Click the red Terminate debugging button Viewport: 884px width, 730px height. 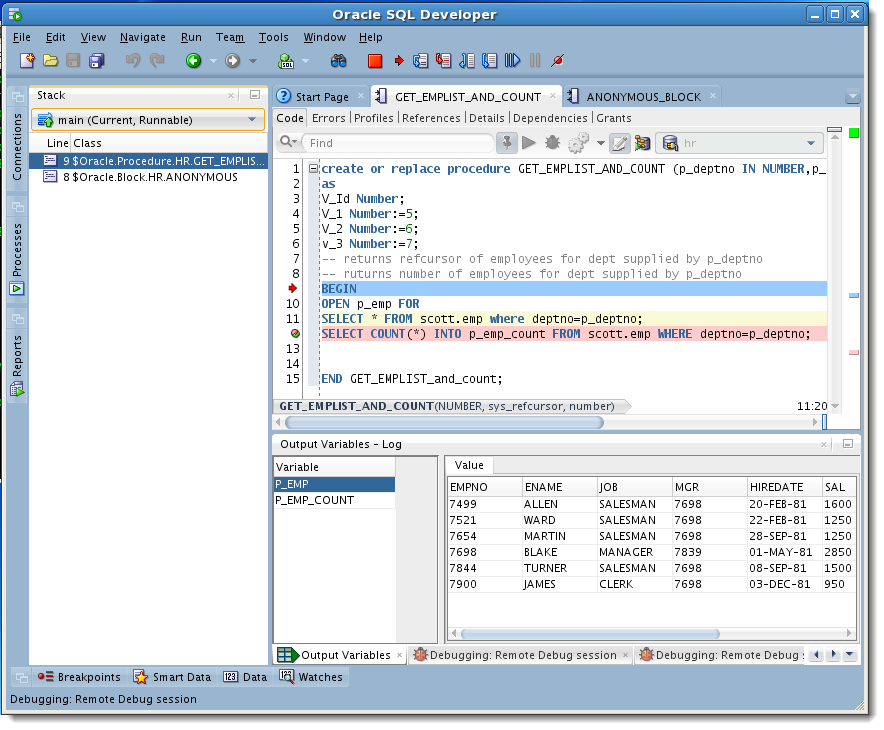[375, 61]
